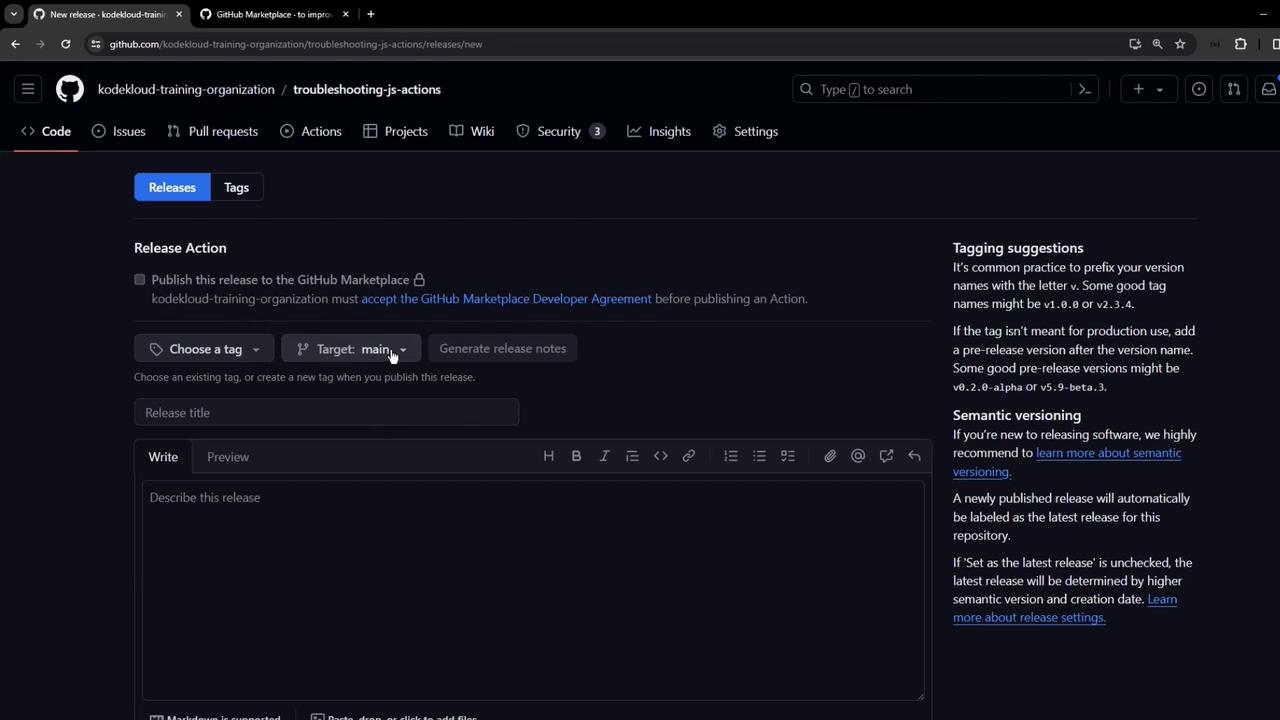Expand the Create new dropdown arrow
Viewport: 1280px width, 720px height.
(x=1160, y=89)
